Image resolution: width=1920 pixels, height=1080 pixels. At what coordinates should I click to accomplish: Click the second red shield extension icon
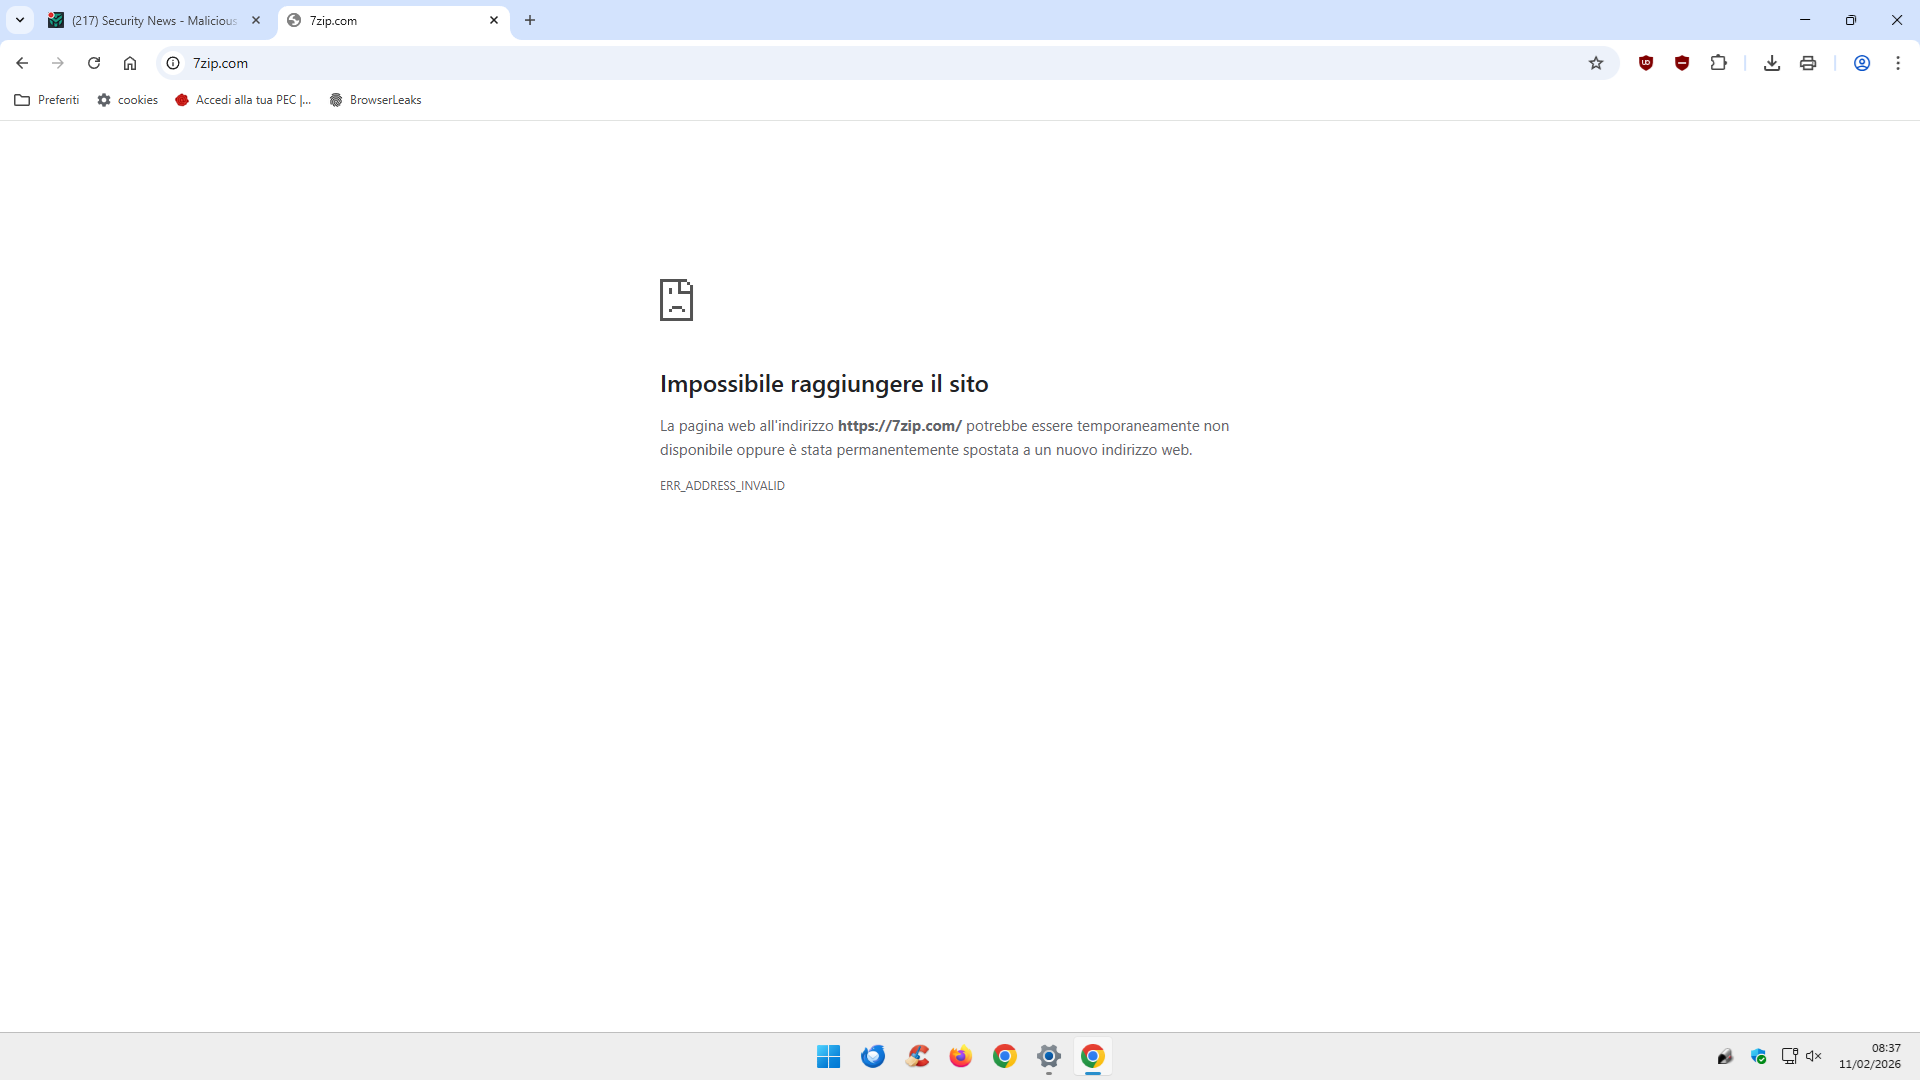click(x=1682, y=63)
